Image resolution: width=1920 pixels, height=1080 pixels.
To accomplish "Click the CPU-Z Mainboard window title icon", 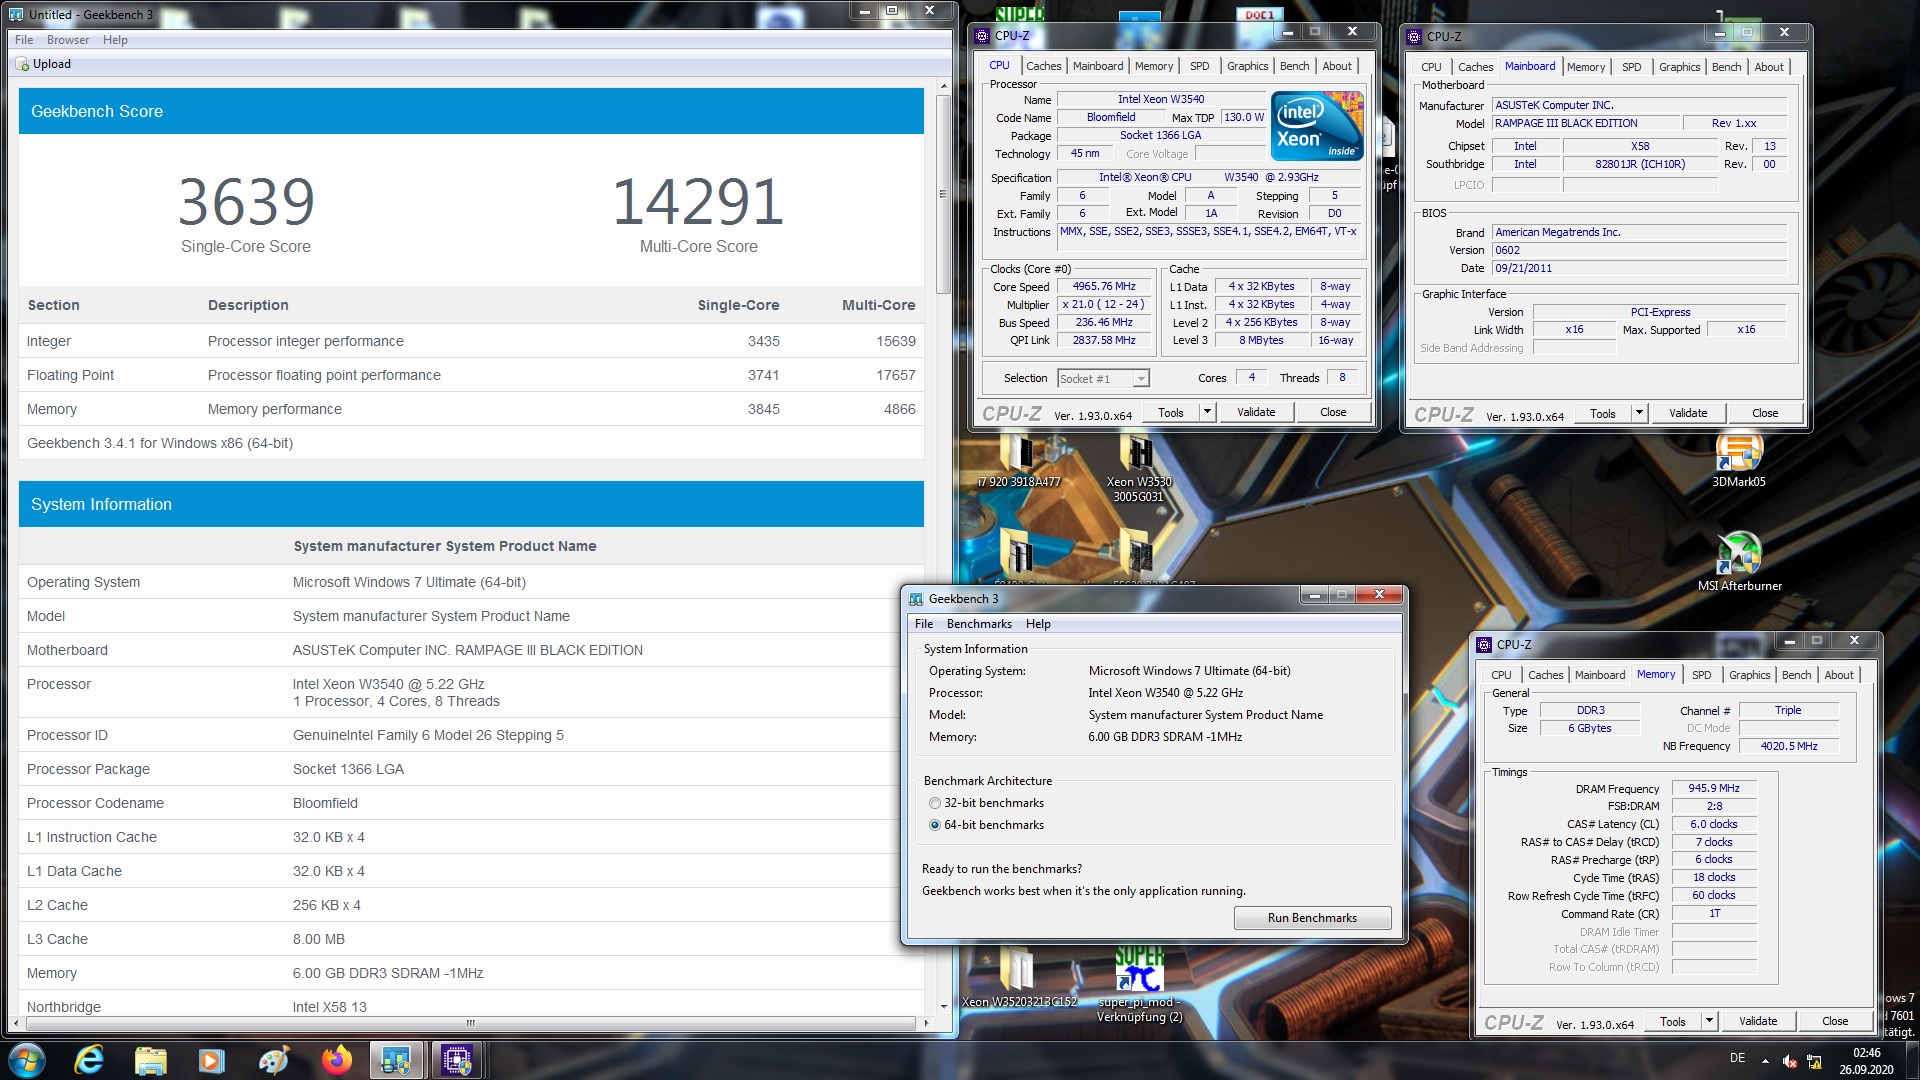I will pyautogui.click(x=1414, y=37).
